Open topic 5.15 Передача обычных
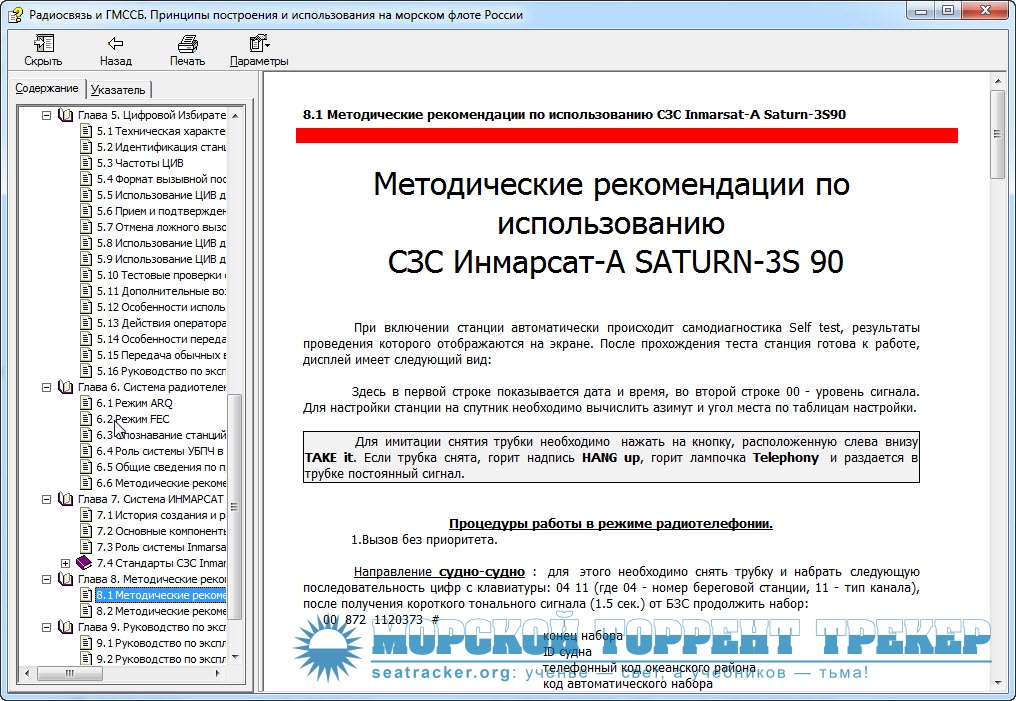Image resolution: width=1016 pixels, height=701 pixels. [161, 355]
